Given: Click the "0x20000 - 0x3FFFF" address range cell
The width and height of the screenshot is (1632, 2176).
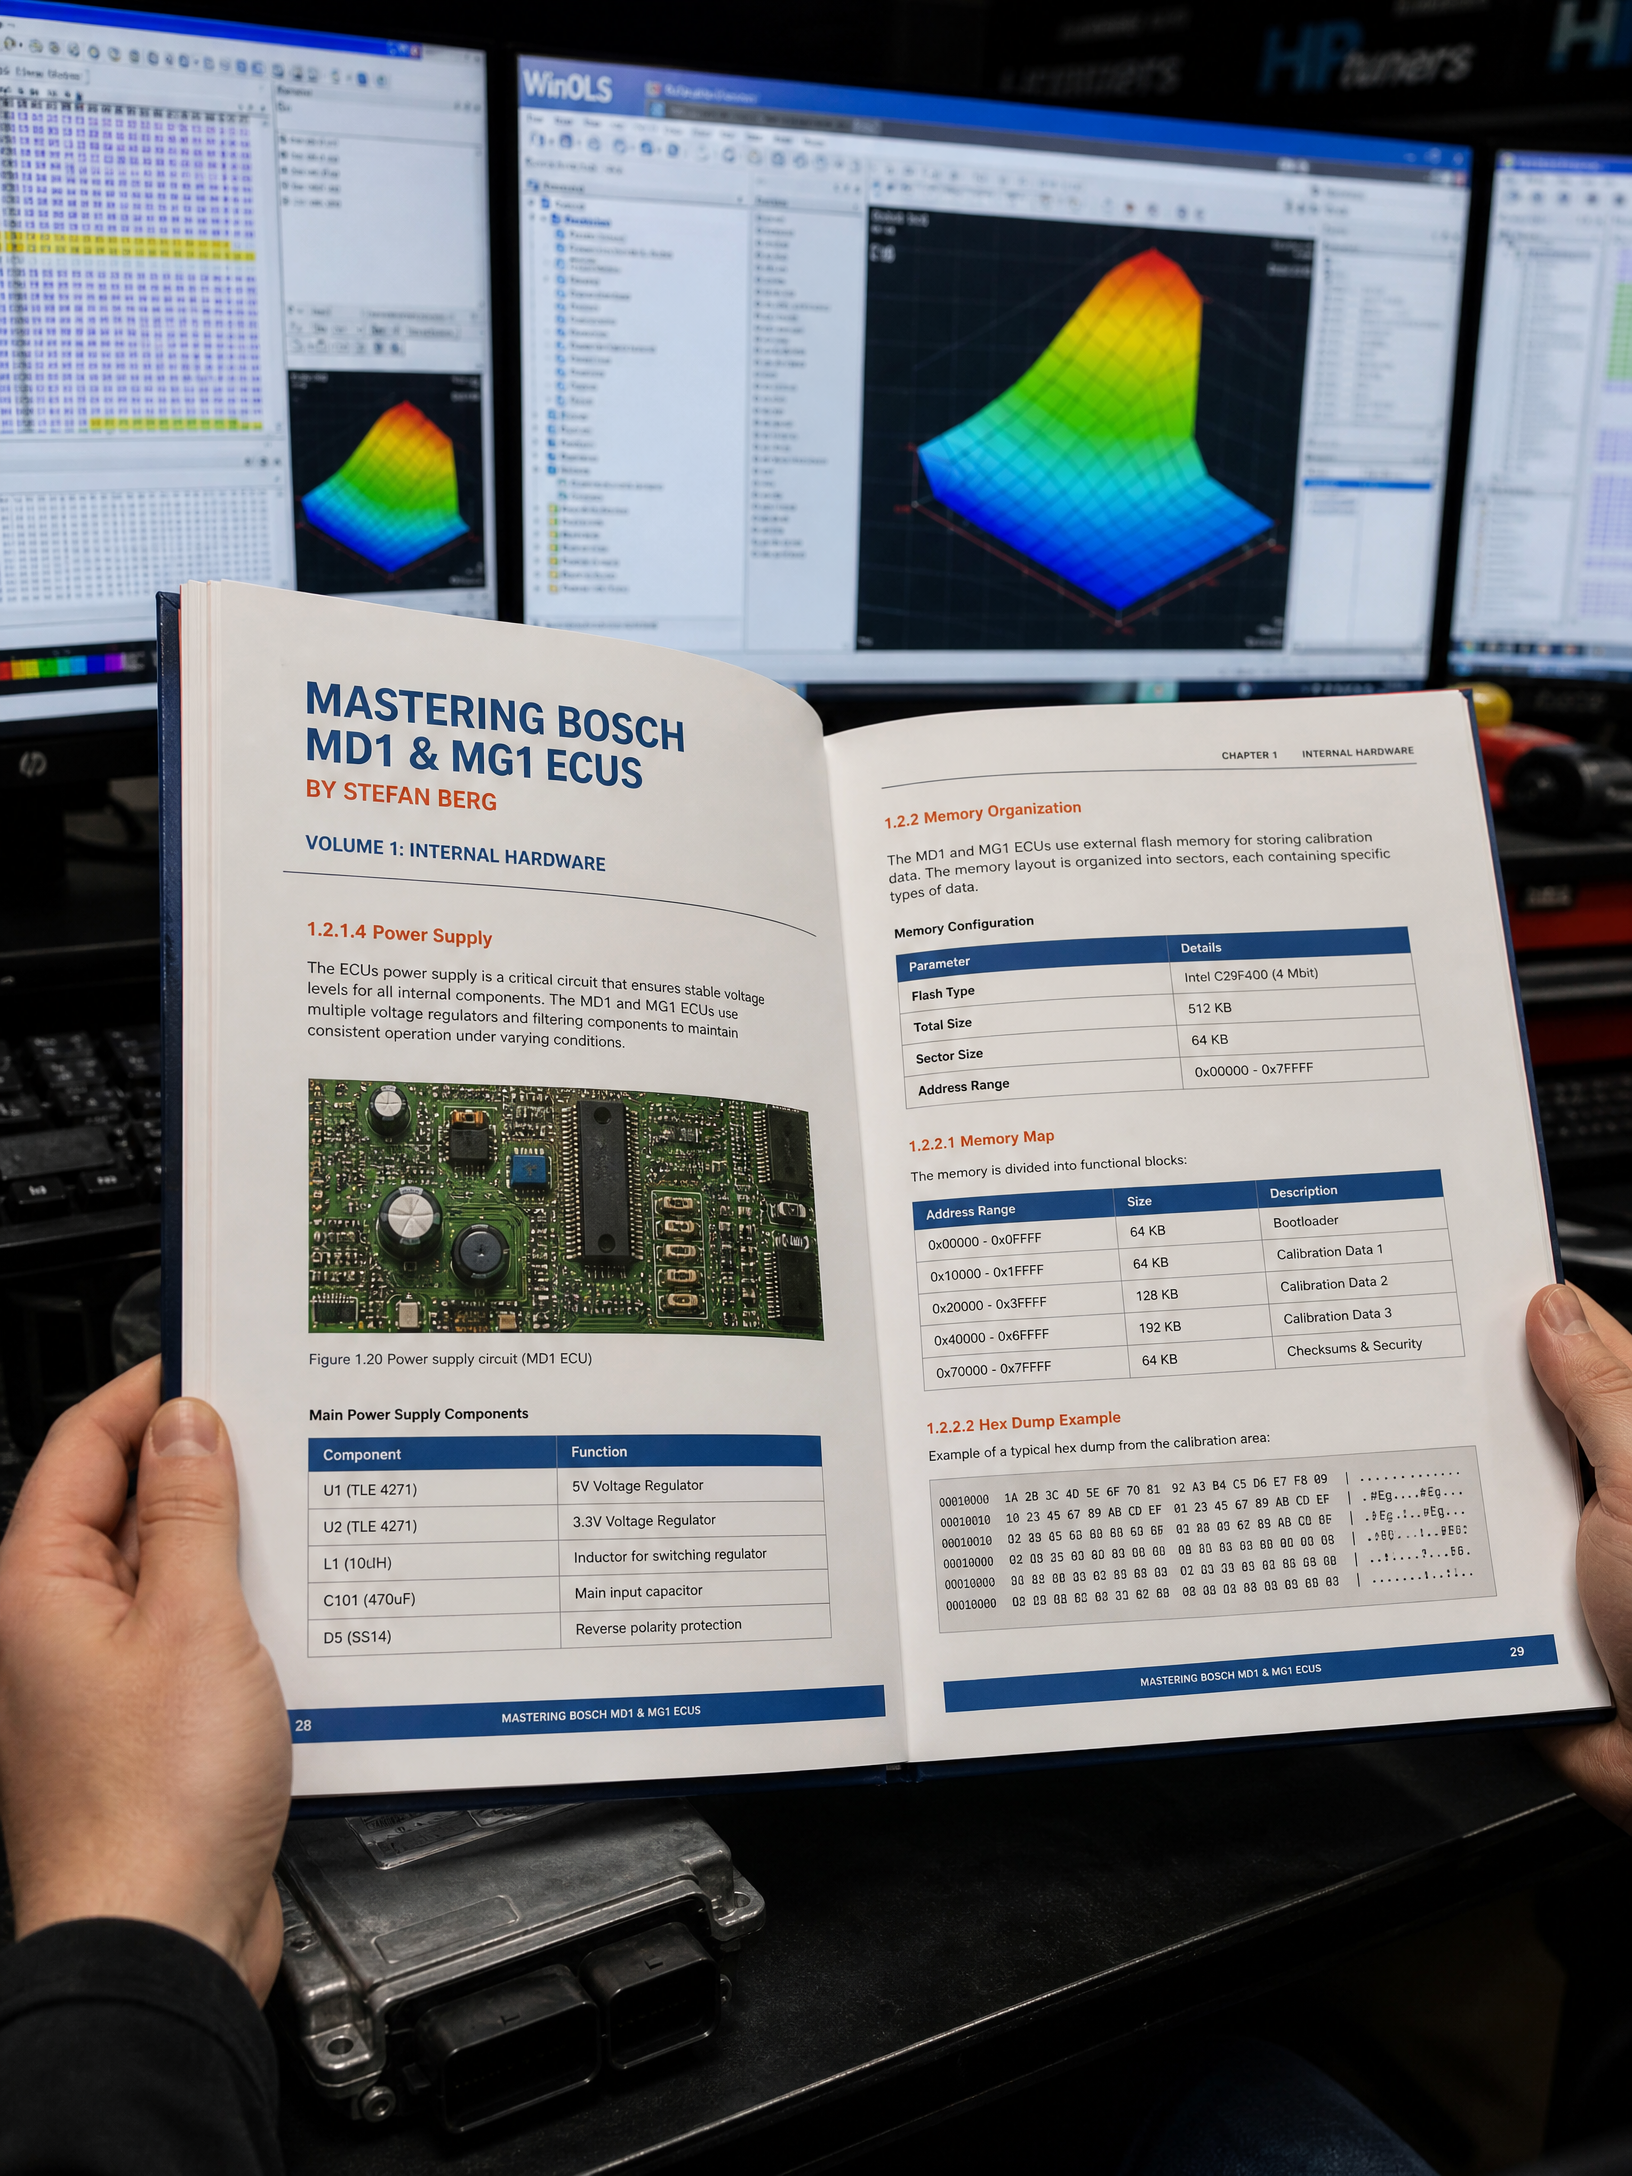Looking at the screenshot, I should pos(1018,1303).
